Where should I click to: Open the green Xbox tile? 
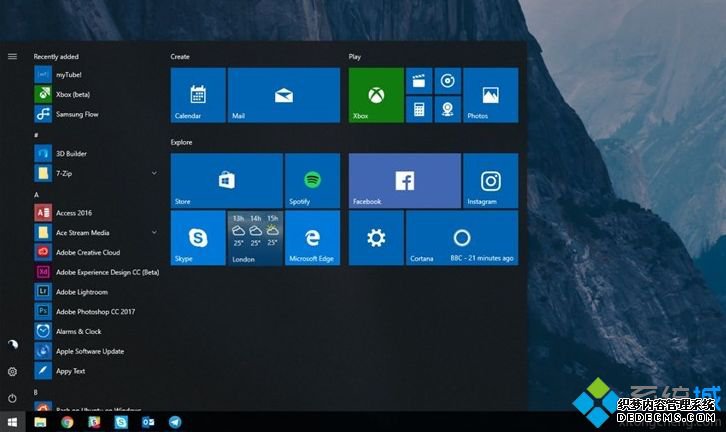[x=376, y=95]
